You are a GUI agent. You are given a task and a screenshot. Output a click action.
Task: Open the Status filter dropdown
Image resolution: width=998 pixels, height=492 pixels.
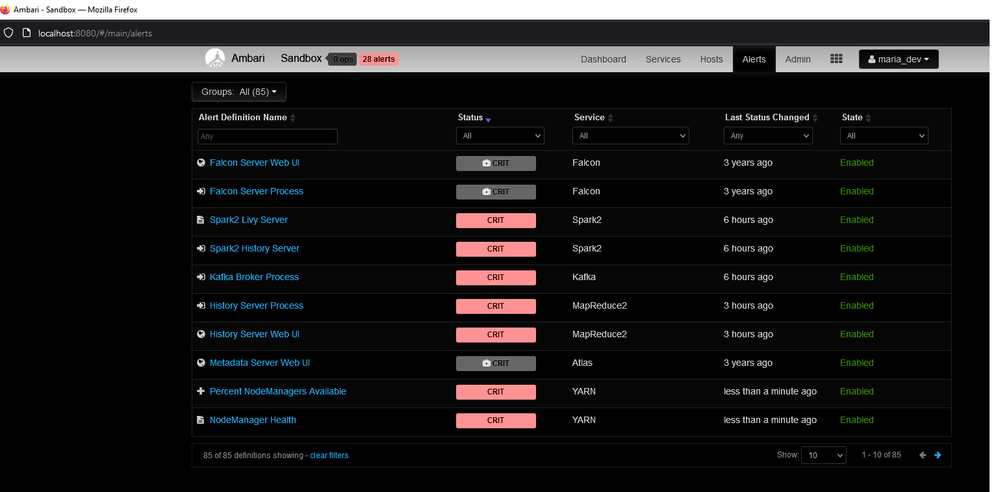pos(500,136)
